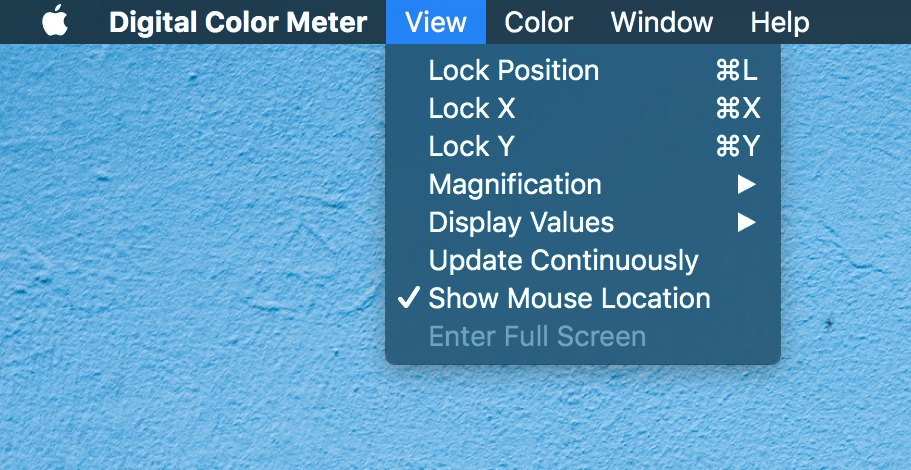Expand the Display Values submenu arrow
Image resolution: width=911 pixels, height=470 pixels.
(747, 223)
